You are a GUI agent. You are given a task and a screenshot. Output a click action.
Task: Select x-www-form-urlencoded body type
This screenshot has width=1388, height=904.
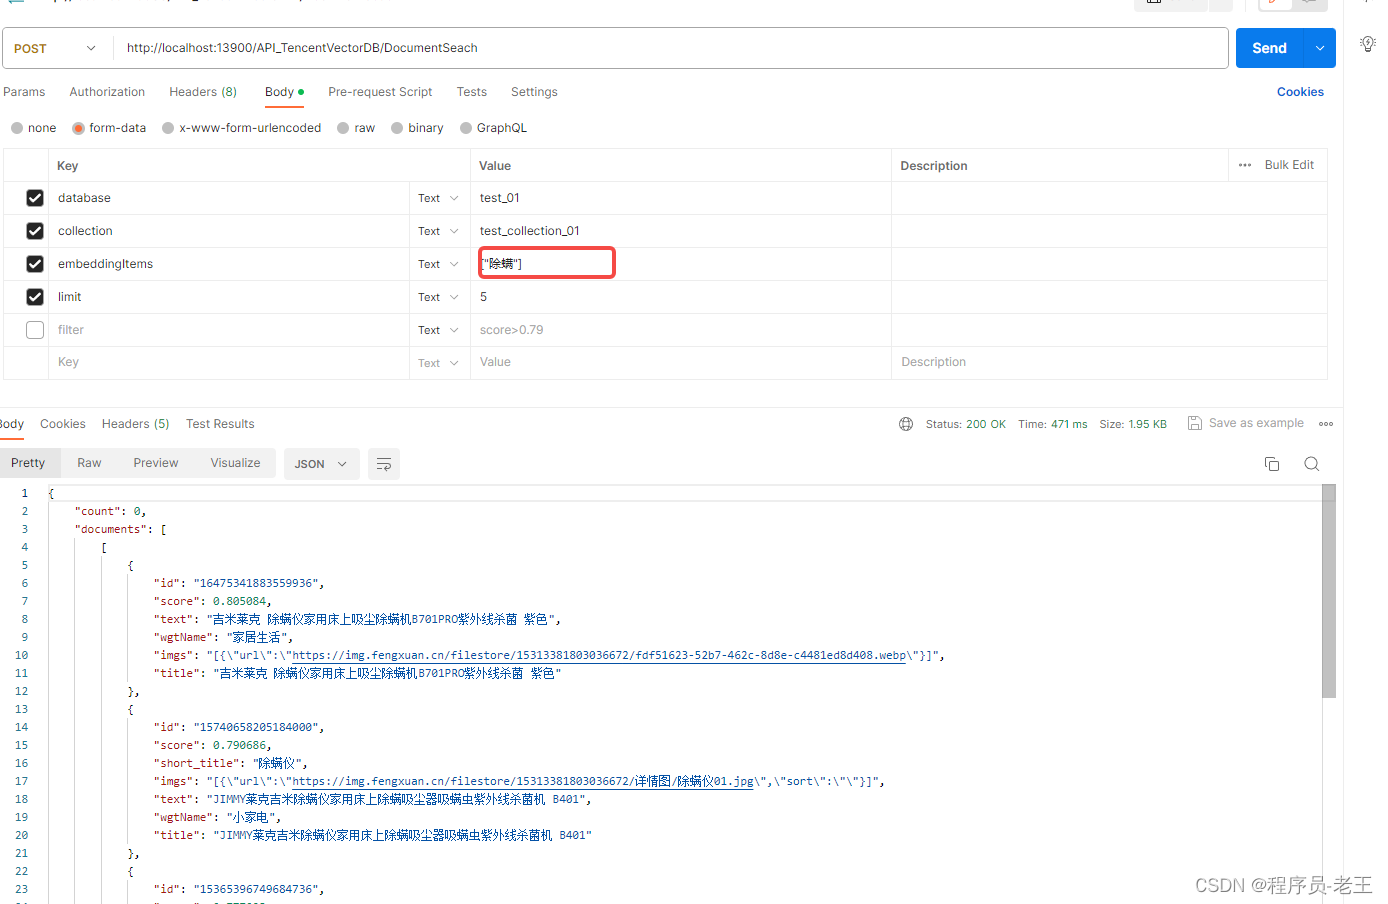(168, 128)
